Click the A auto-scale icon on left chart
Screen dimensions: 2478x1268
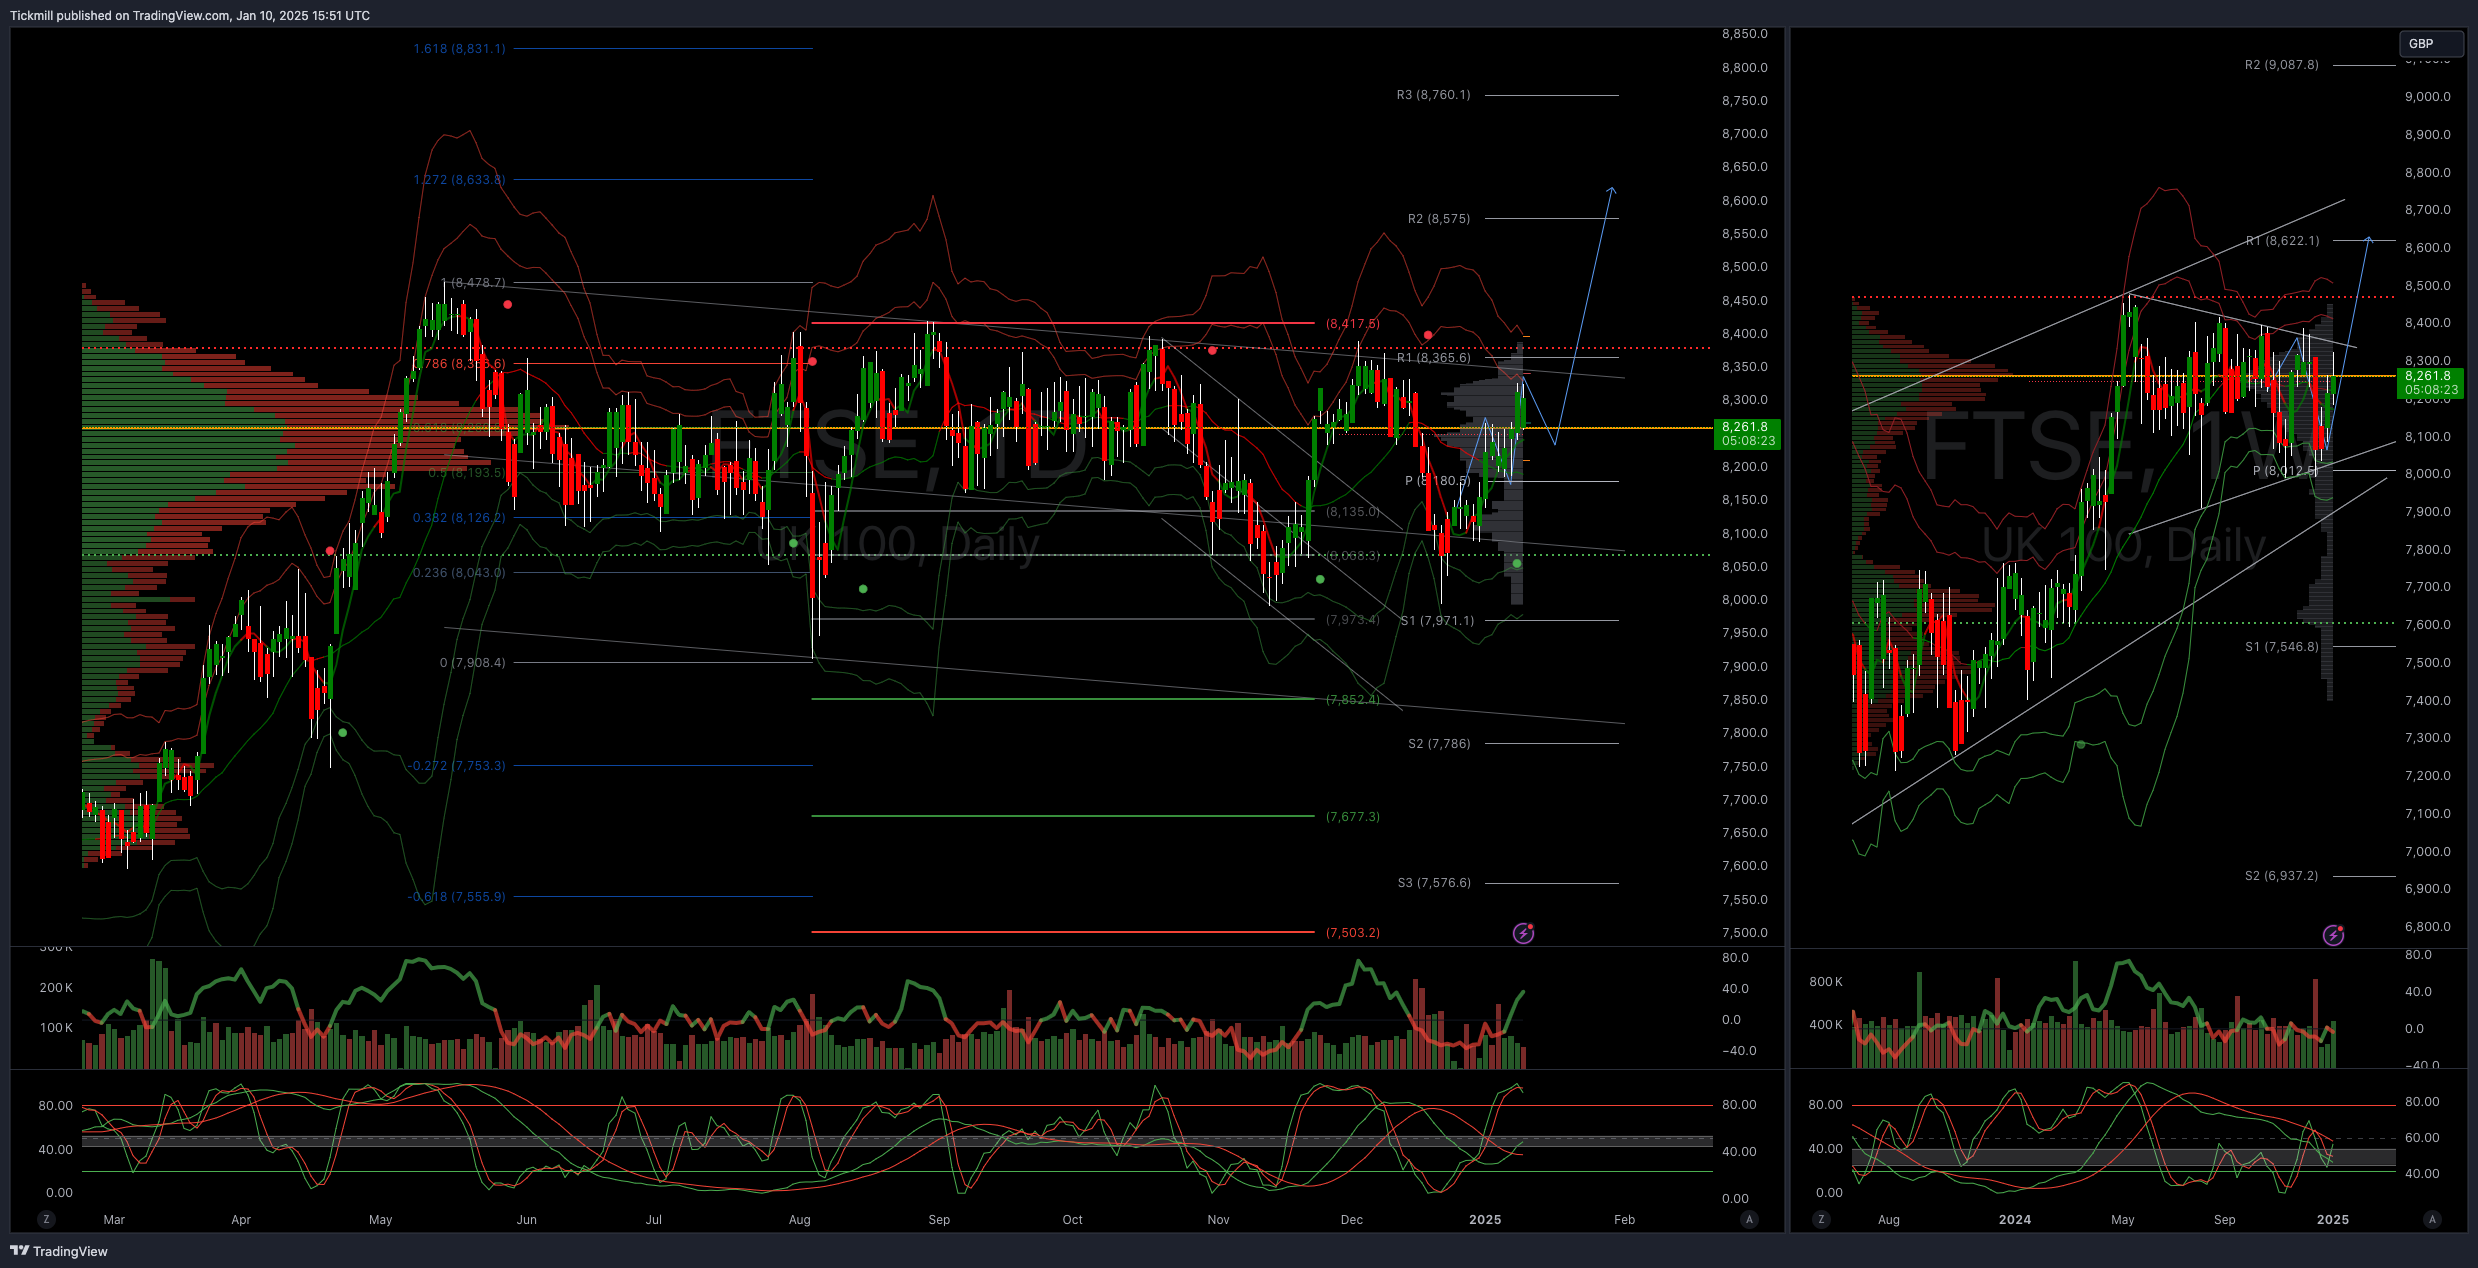(1749, 1219)
